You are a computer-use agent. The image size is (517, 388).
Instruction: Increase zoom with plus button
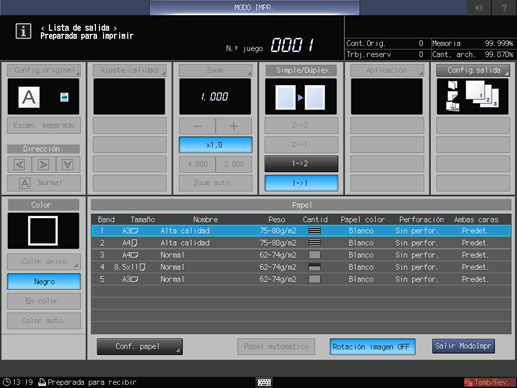pos(234,126)
